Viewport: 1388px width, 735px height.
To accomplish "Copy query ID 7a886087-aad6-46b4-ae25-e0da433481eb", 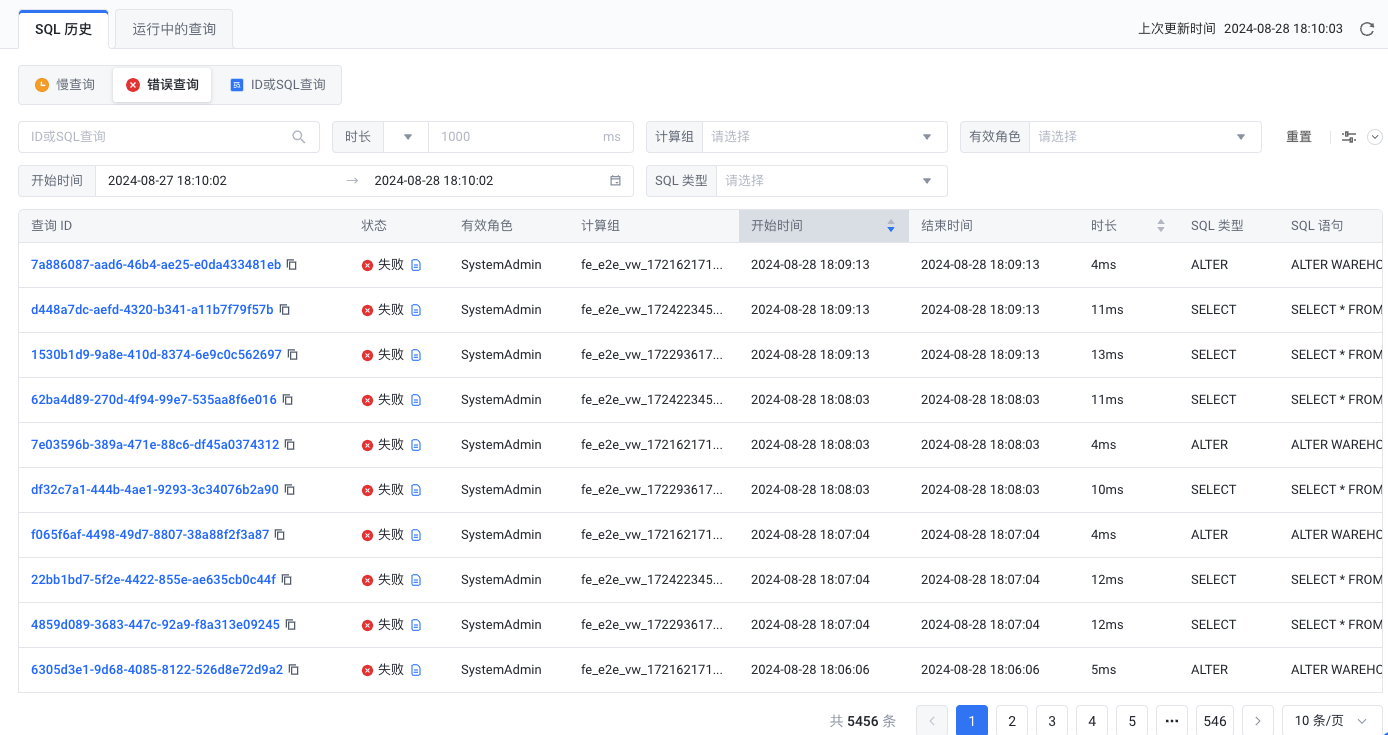I will pos(292,265).
